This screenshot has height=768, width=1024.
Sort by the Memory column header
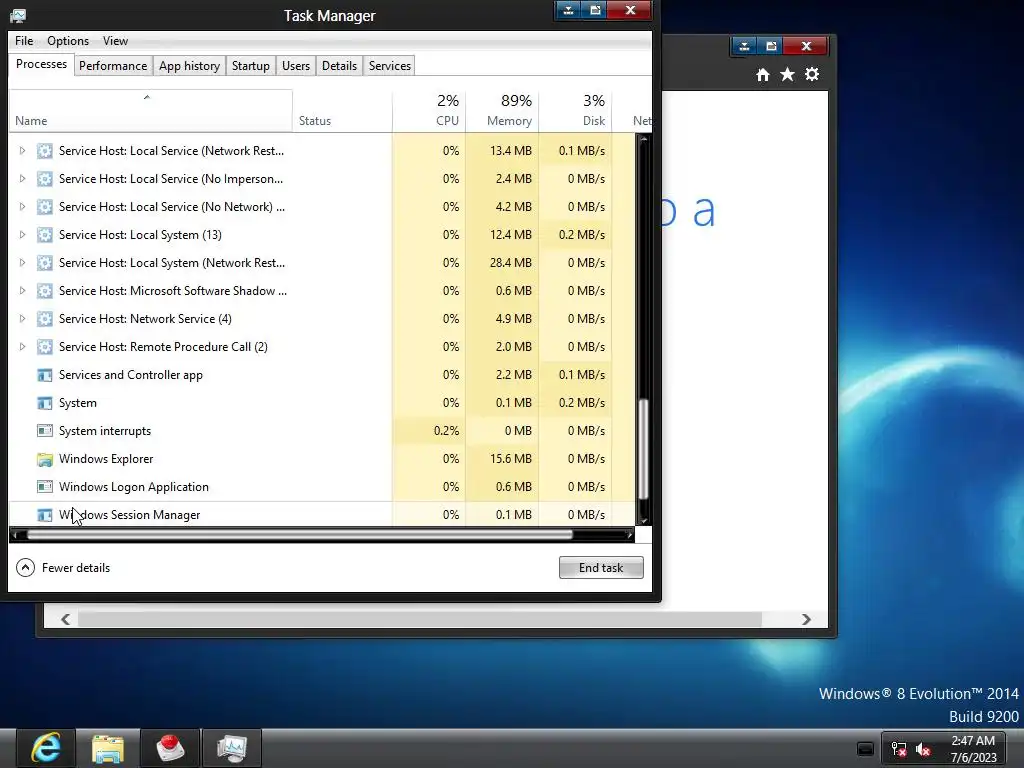[x=502, y=111]
